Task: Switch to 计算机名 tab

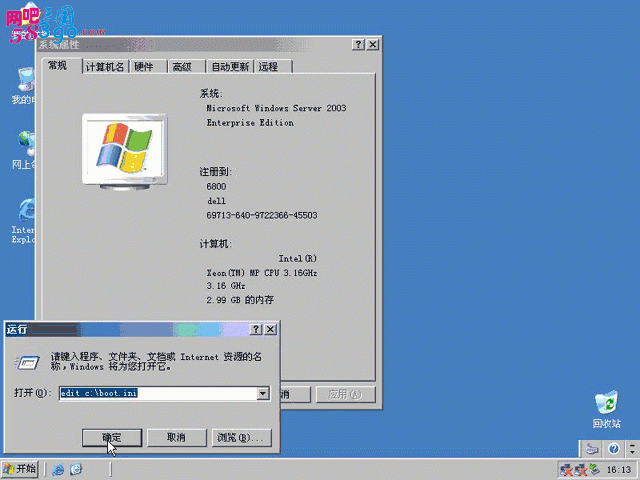Action: 105,67
